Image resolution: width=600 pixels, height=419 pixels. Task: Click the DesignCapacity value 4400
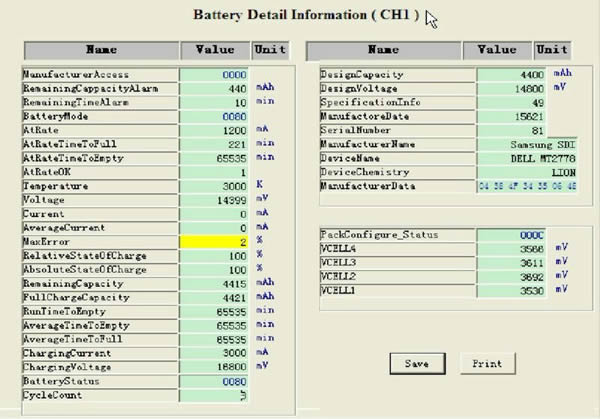pyautogui.click(x=511, y=75)
